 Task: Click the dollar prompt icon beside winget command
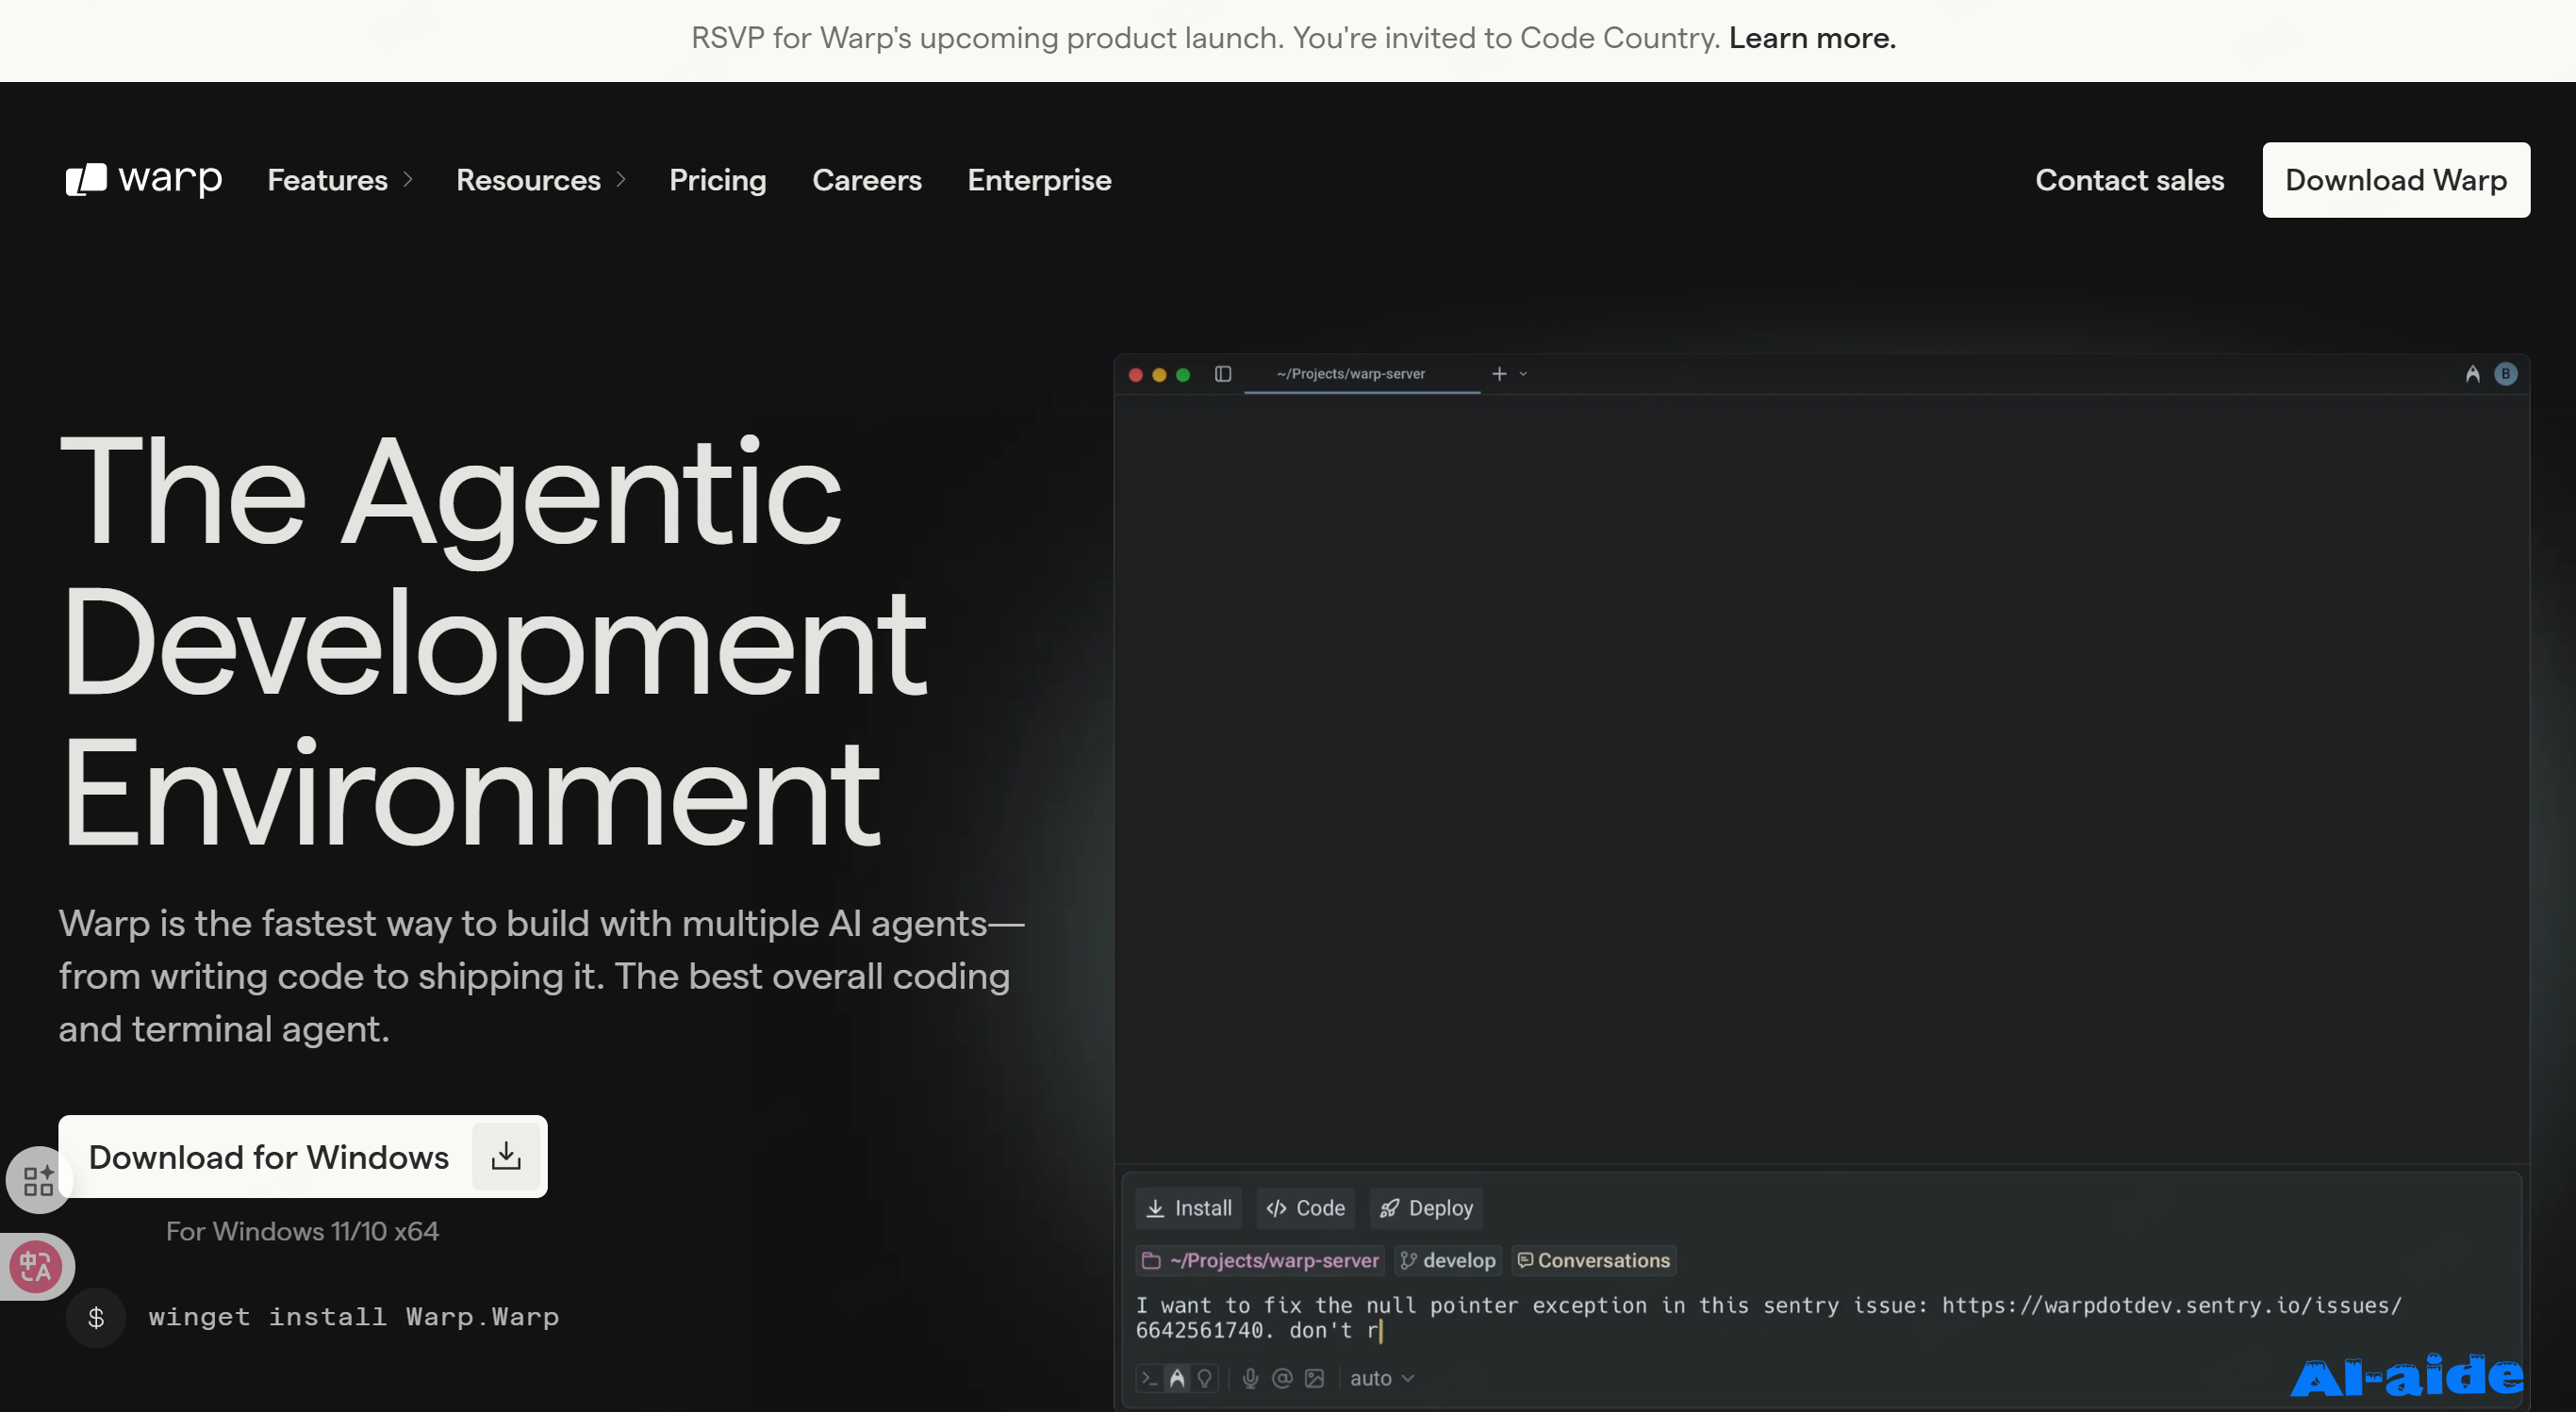pyautogui.click(x=96, y=1317)
